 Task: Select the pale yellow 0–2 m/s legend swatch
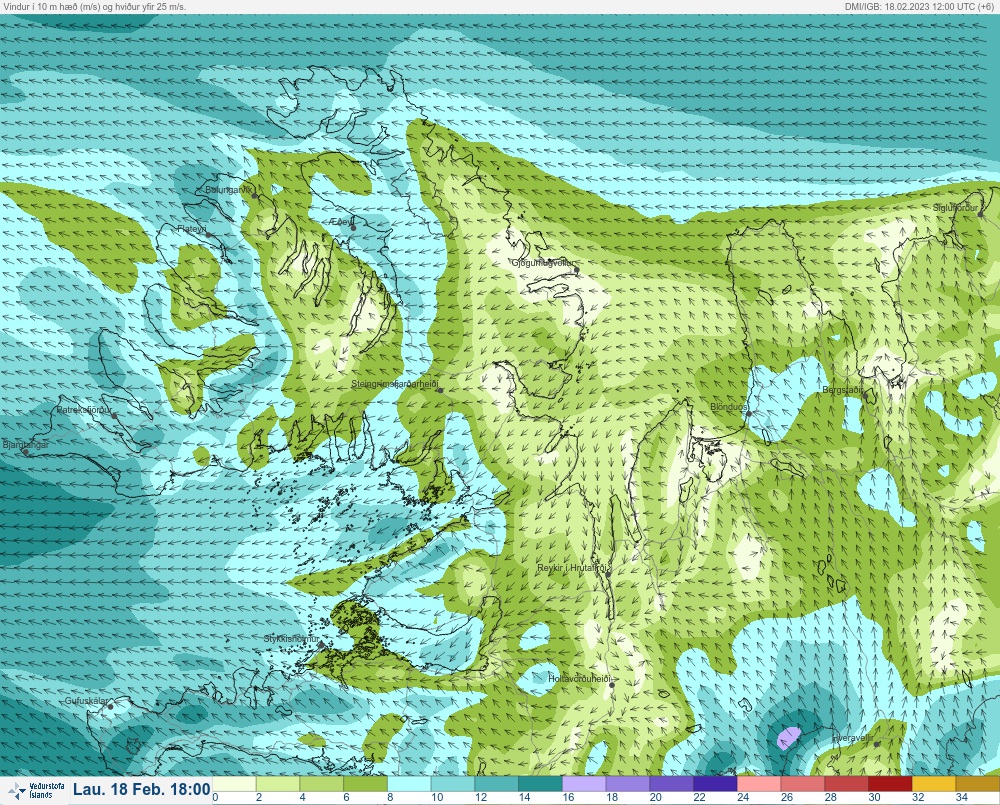[x=234, y=783]
